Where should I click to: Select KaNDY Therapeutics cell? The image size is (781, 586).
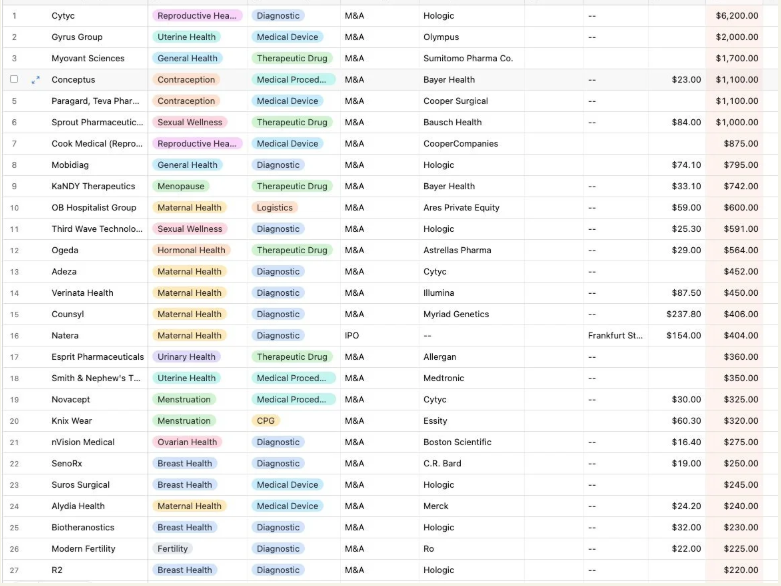(93, 186)
